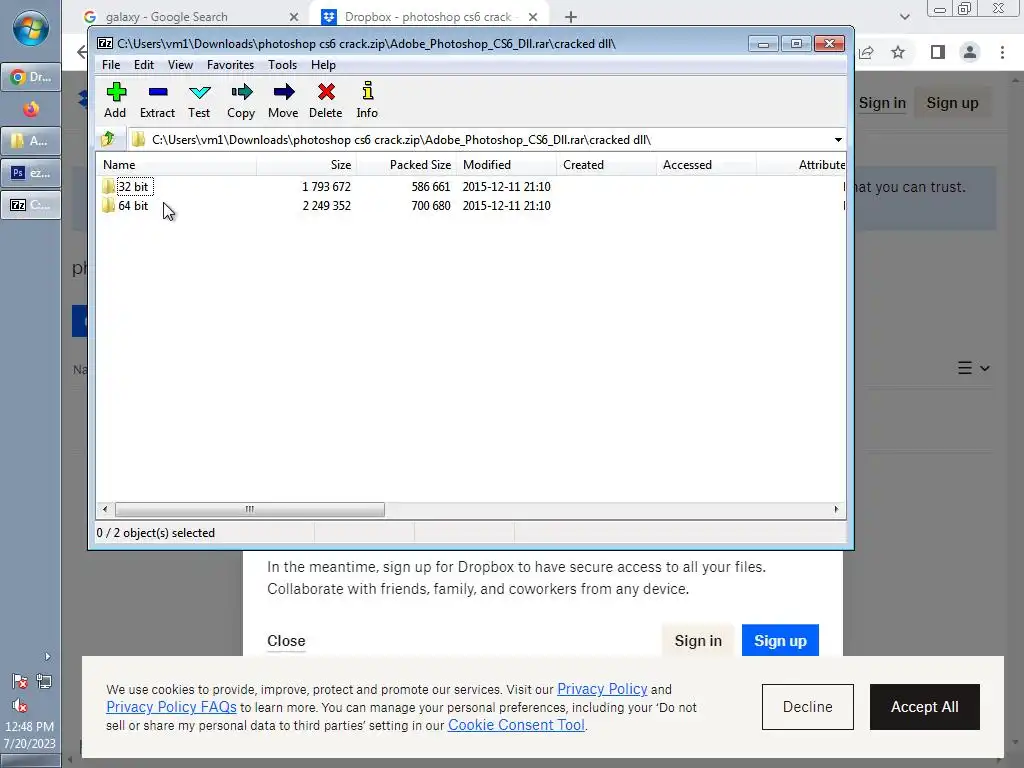Image resolution: width=1024 pixels, height=768 pixels.
Task: Open folder taskbar item labeled A...
Action: [31, 141]
